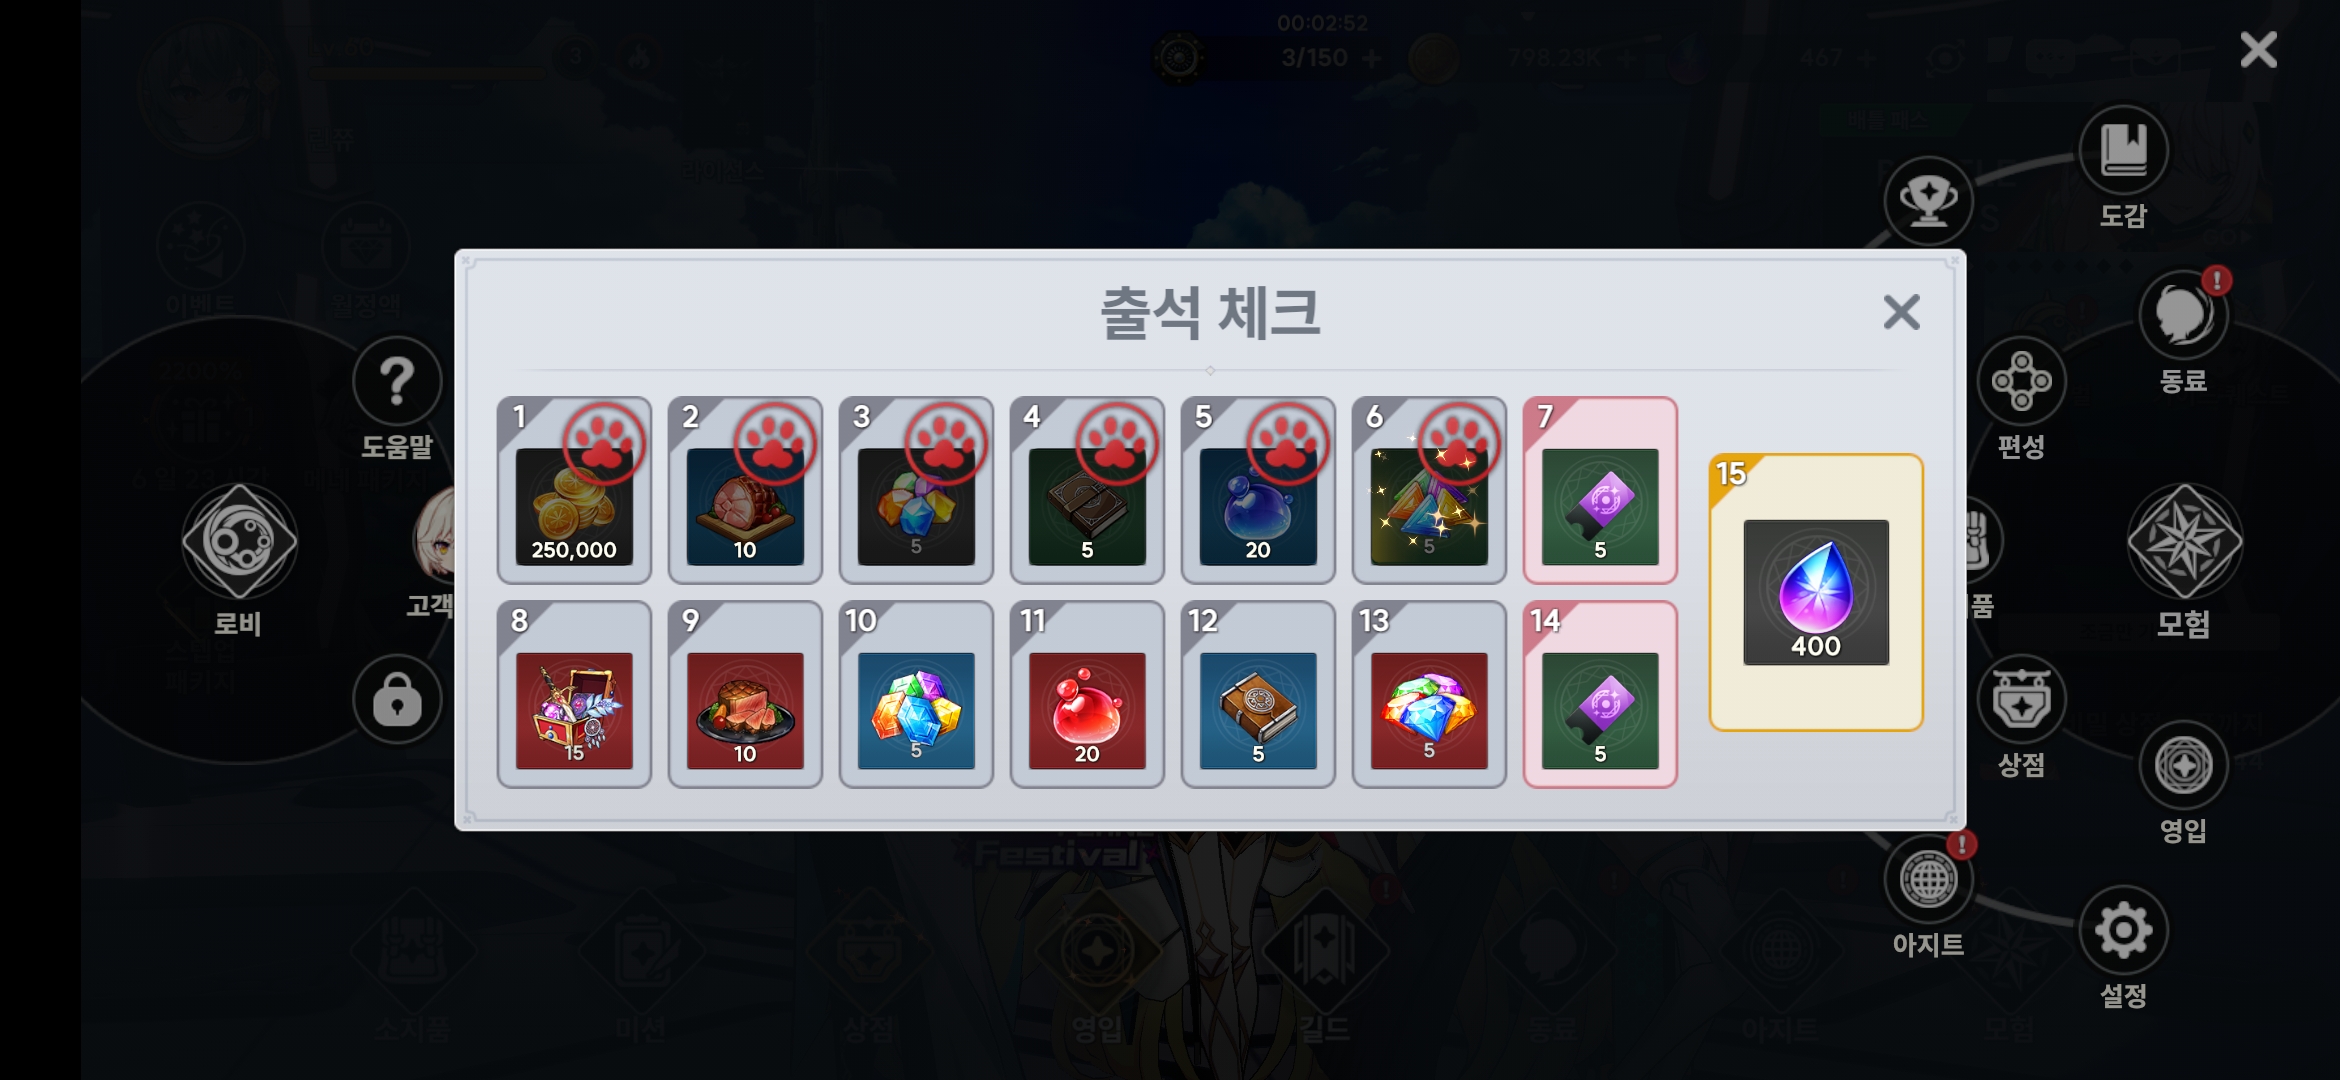Viewport: 2340px width, 1080px height.
Task: Select day 1 gold 250,000 reward
Action: [x=574, y=490]
